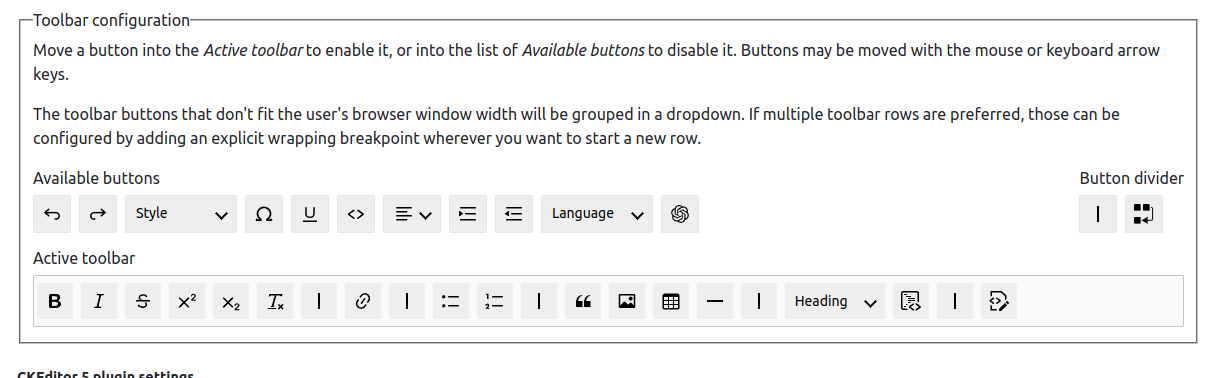Image resolution: width=1217 pixels, height=378 pixels.
Task: Click the Link button in Active toolbar
Action: coord(363,301)
